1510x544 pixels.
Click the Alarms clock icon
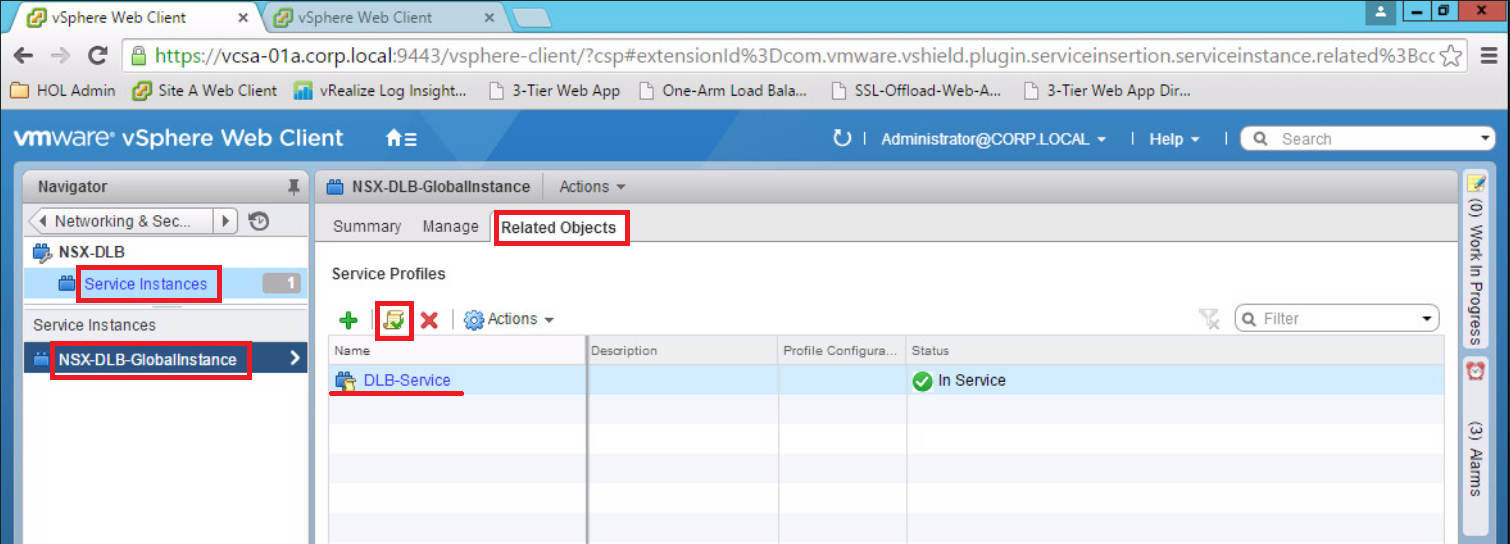pos(1475,370)
